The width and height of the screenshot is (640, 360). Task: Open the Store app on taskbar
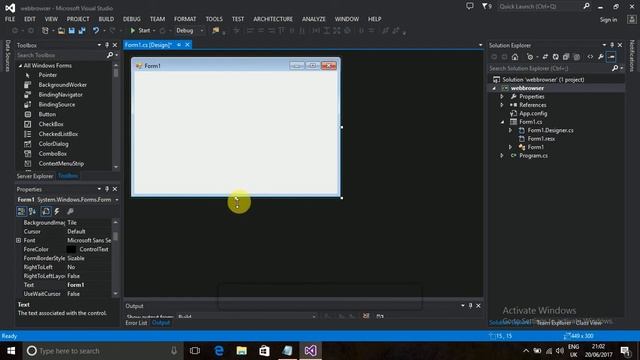pyautogui.click(x=264, y=351)
